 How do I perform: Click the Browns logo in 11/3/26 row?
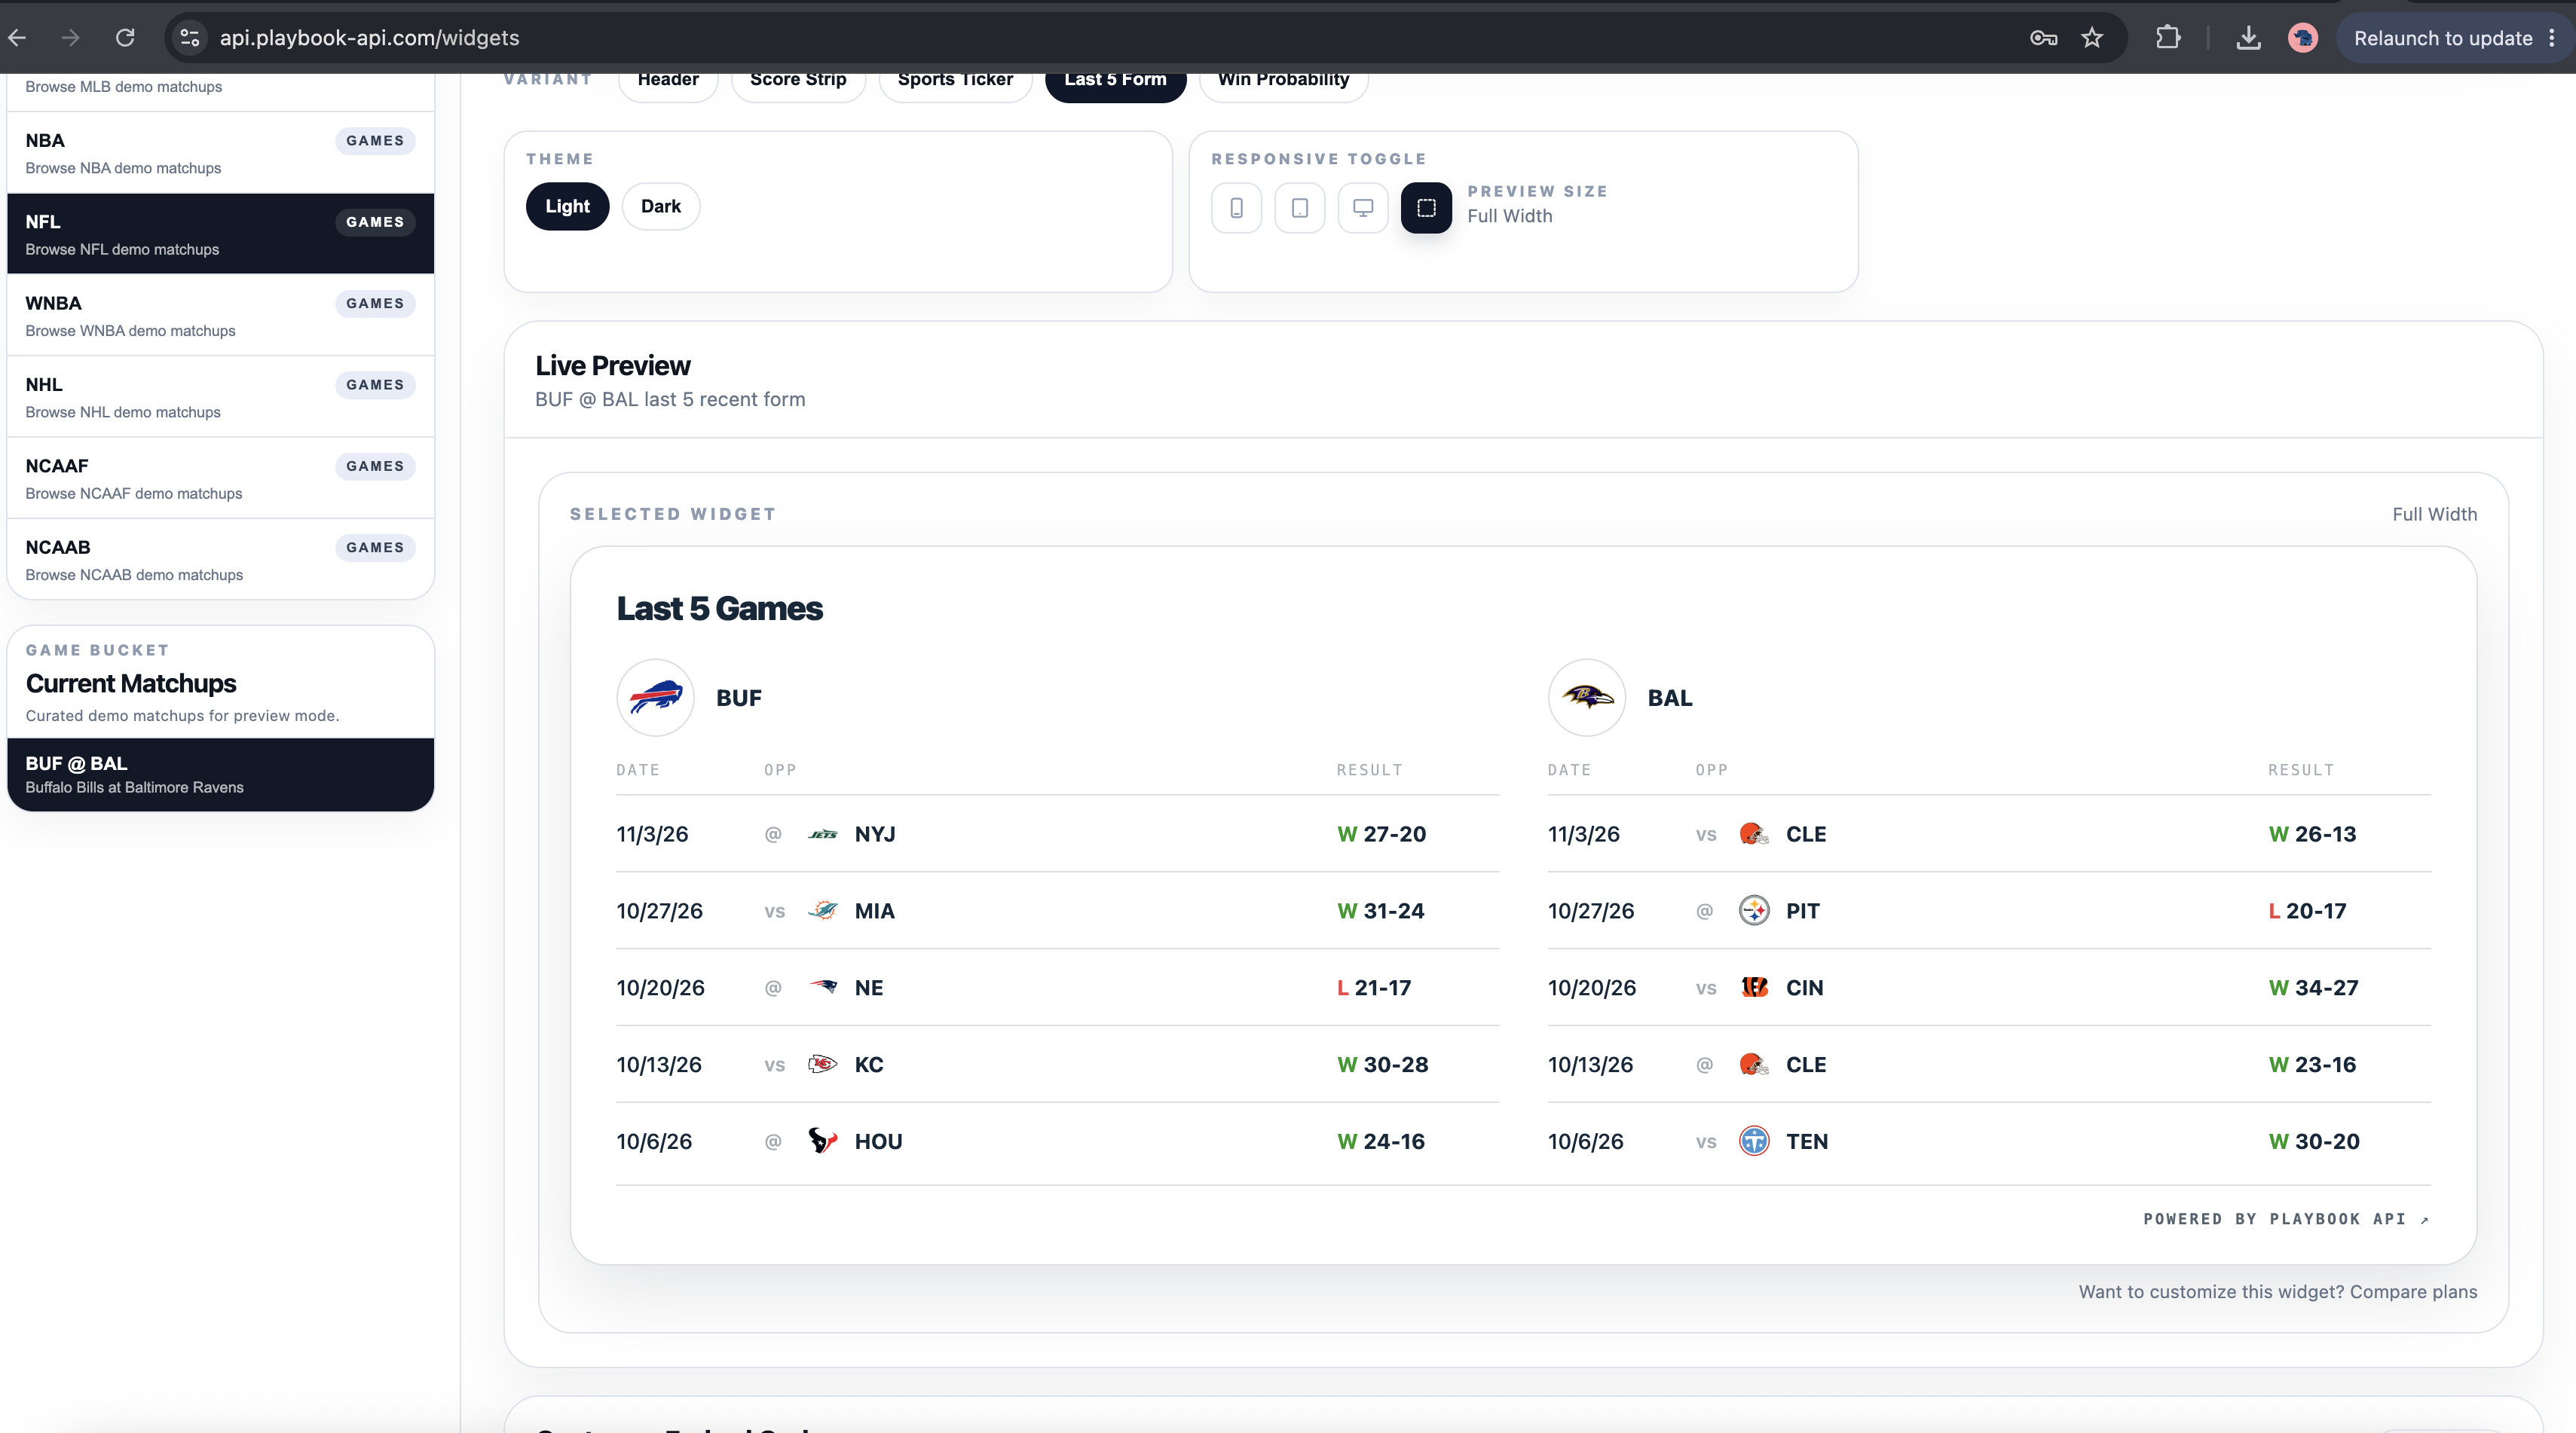click(x=1754, y=834)
